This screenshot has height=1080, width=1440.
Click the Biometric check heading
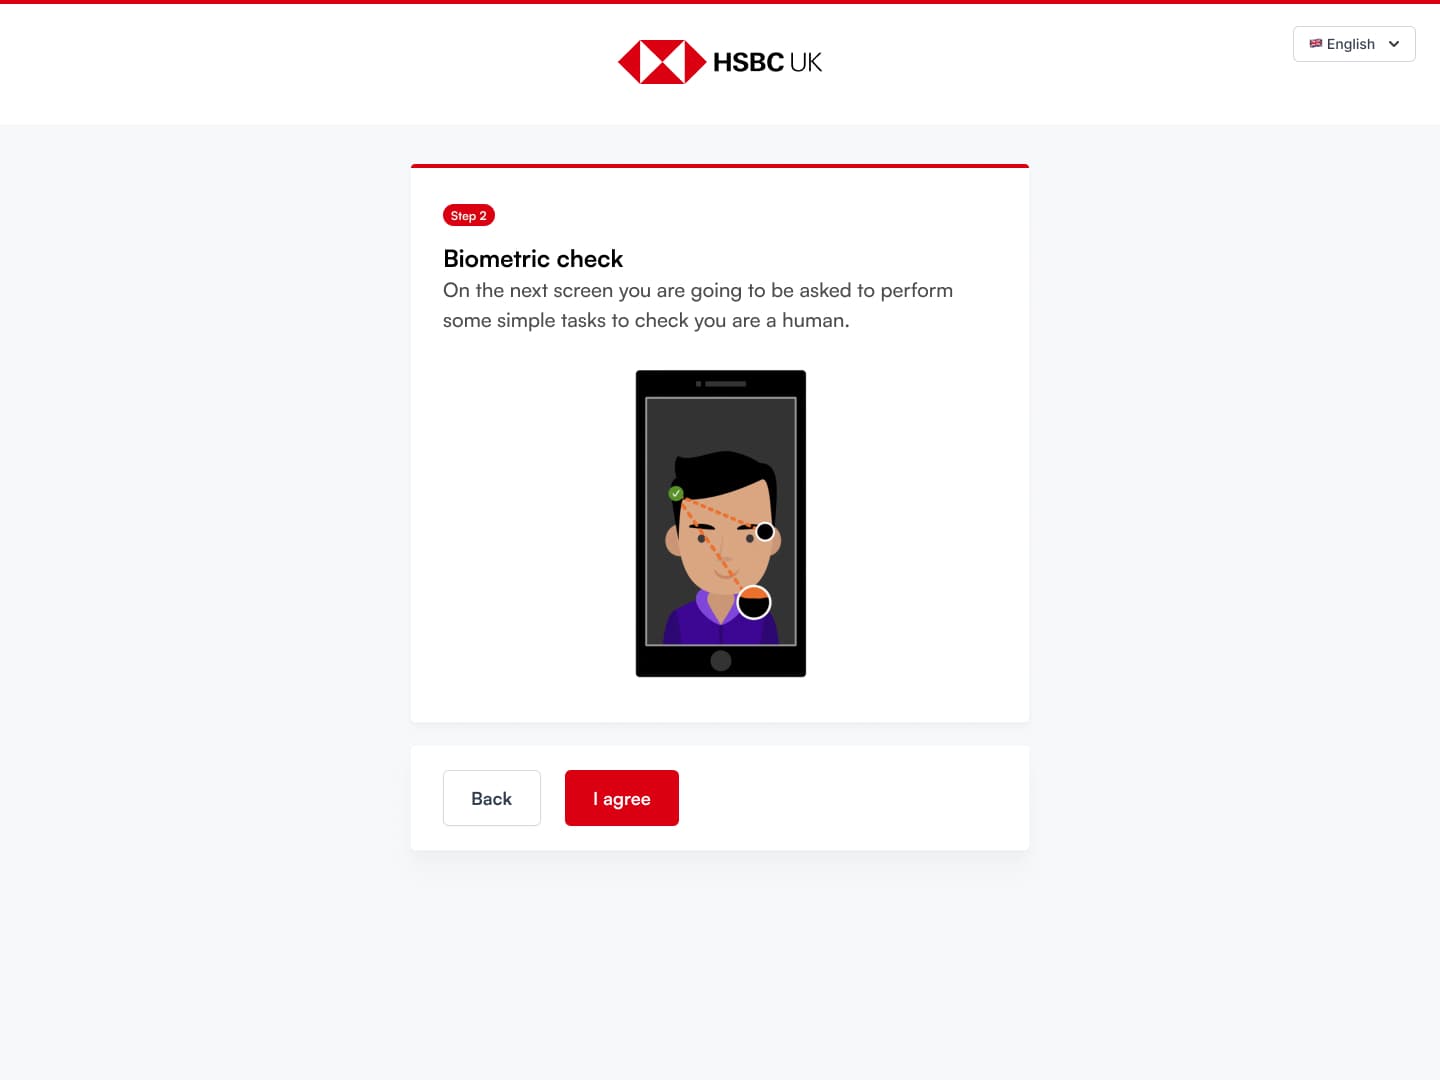pyautogui.click(x=533, y=259)
